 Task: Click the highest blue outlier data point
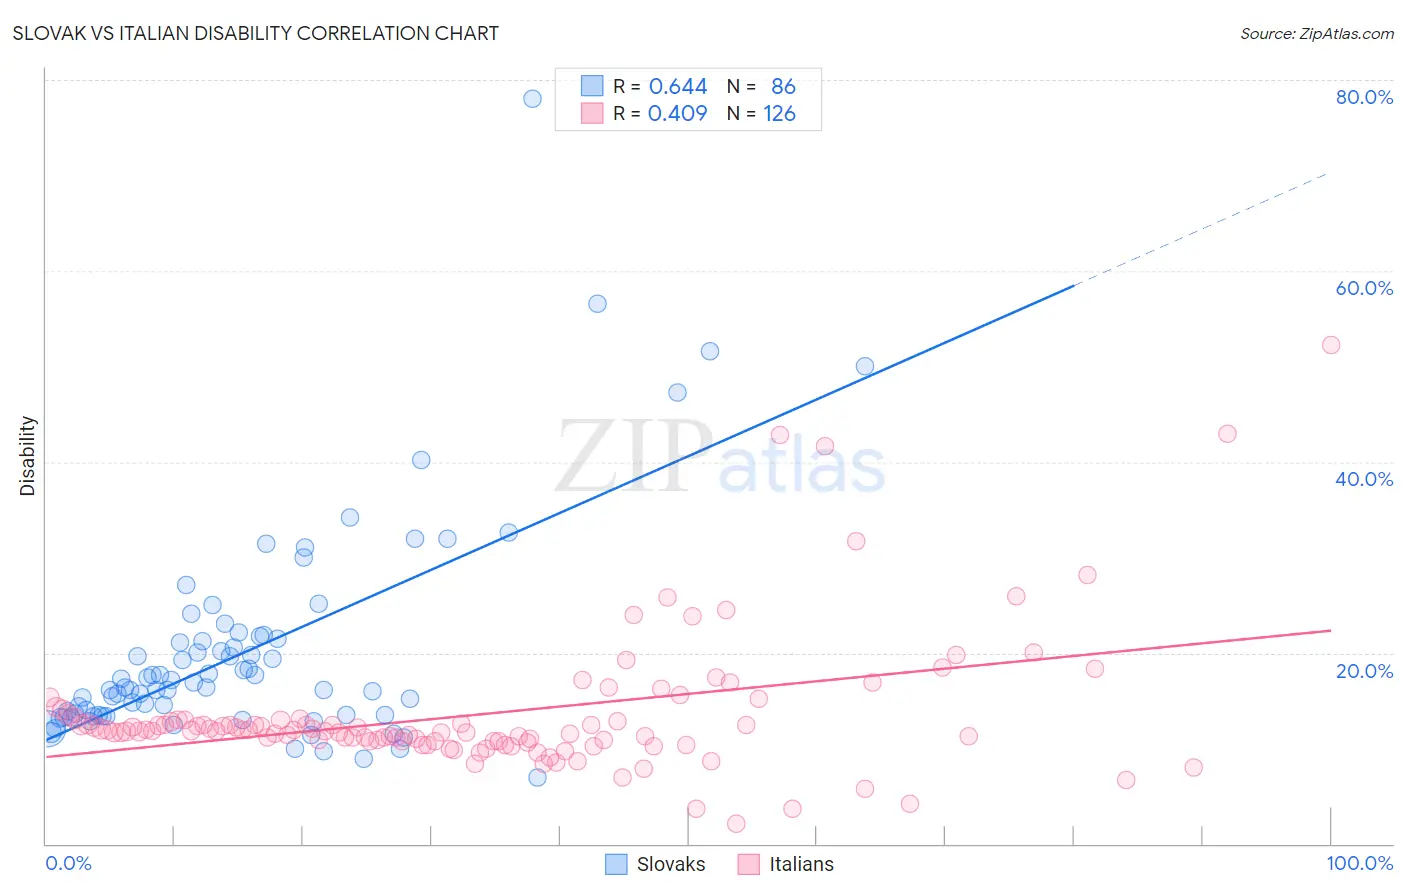coord(533,98)
